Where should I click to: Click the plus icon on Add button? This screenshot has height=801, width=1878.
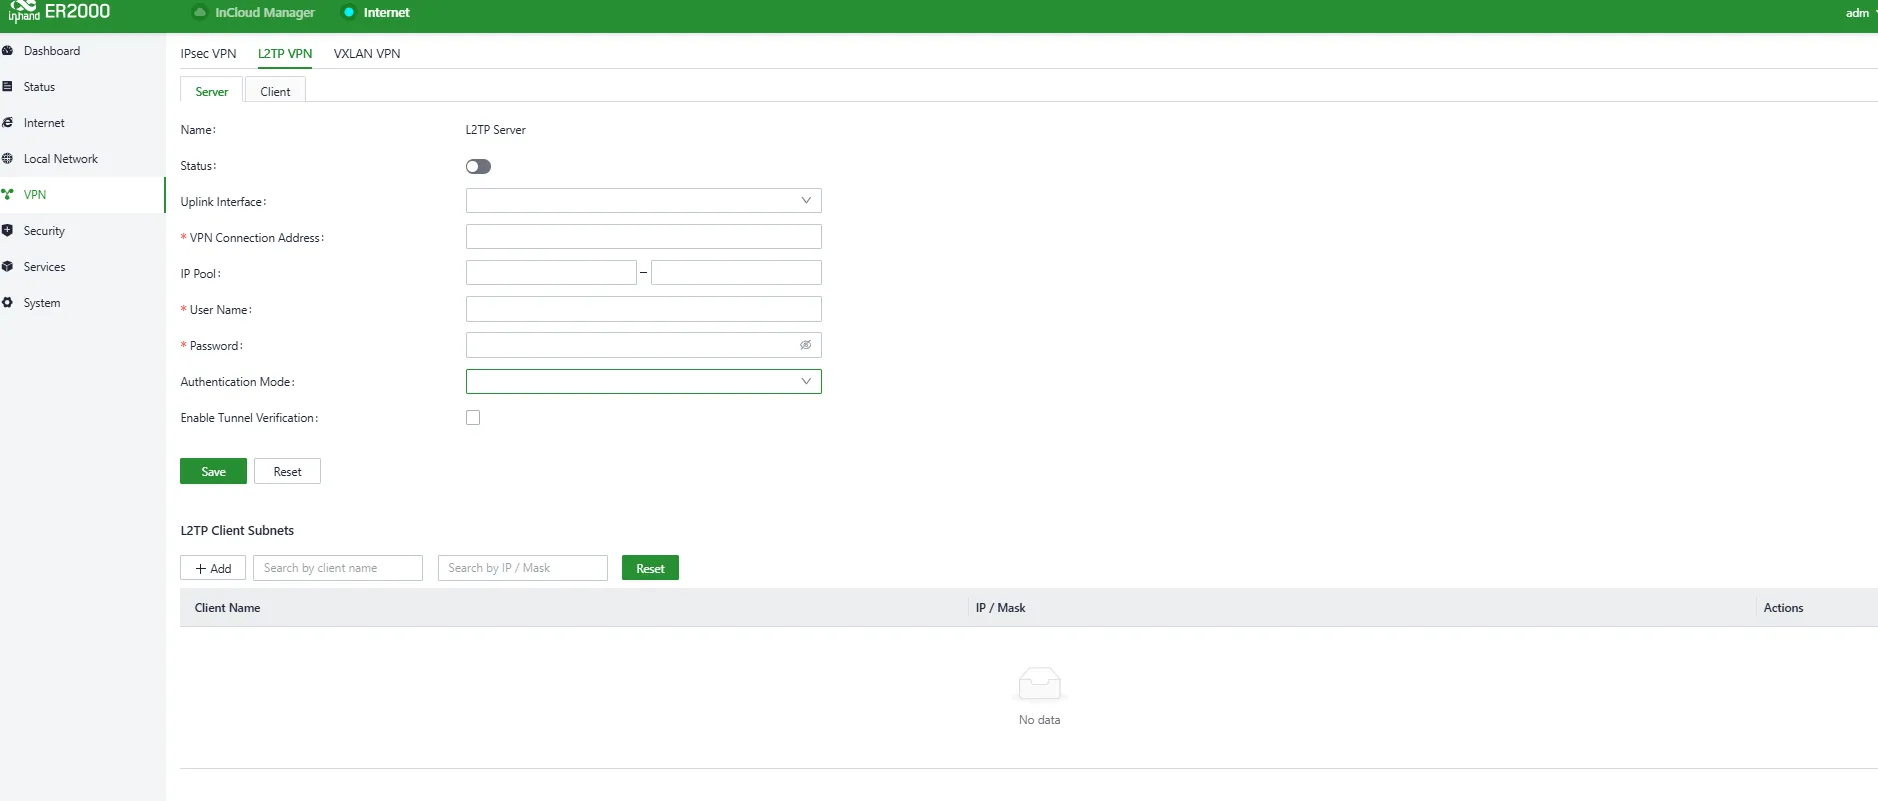201,569
